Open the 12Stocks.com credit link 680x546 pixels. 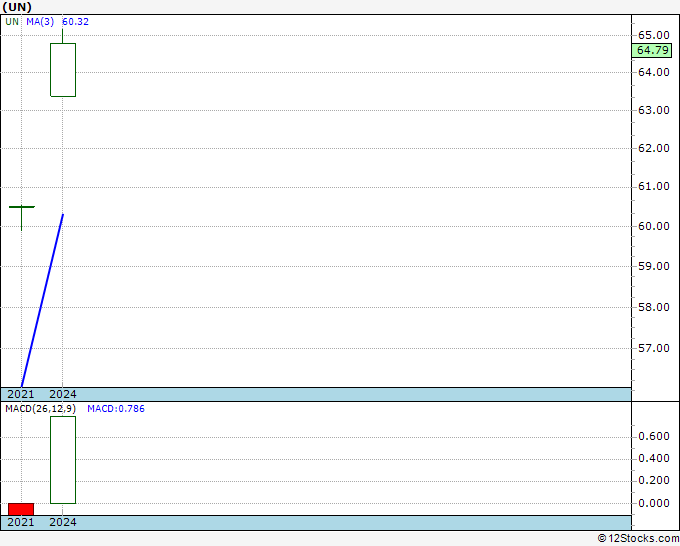pyautogui.click(x=638, y=539)
